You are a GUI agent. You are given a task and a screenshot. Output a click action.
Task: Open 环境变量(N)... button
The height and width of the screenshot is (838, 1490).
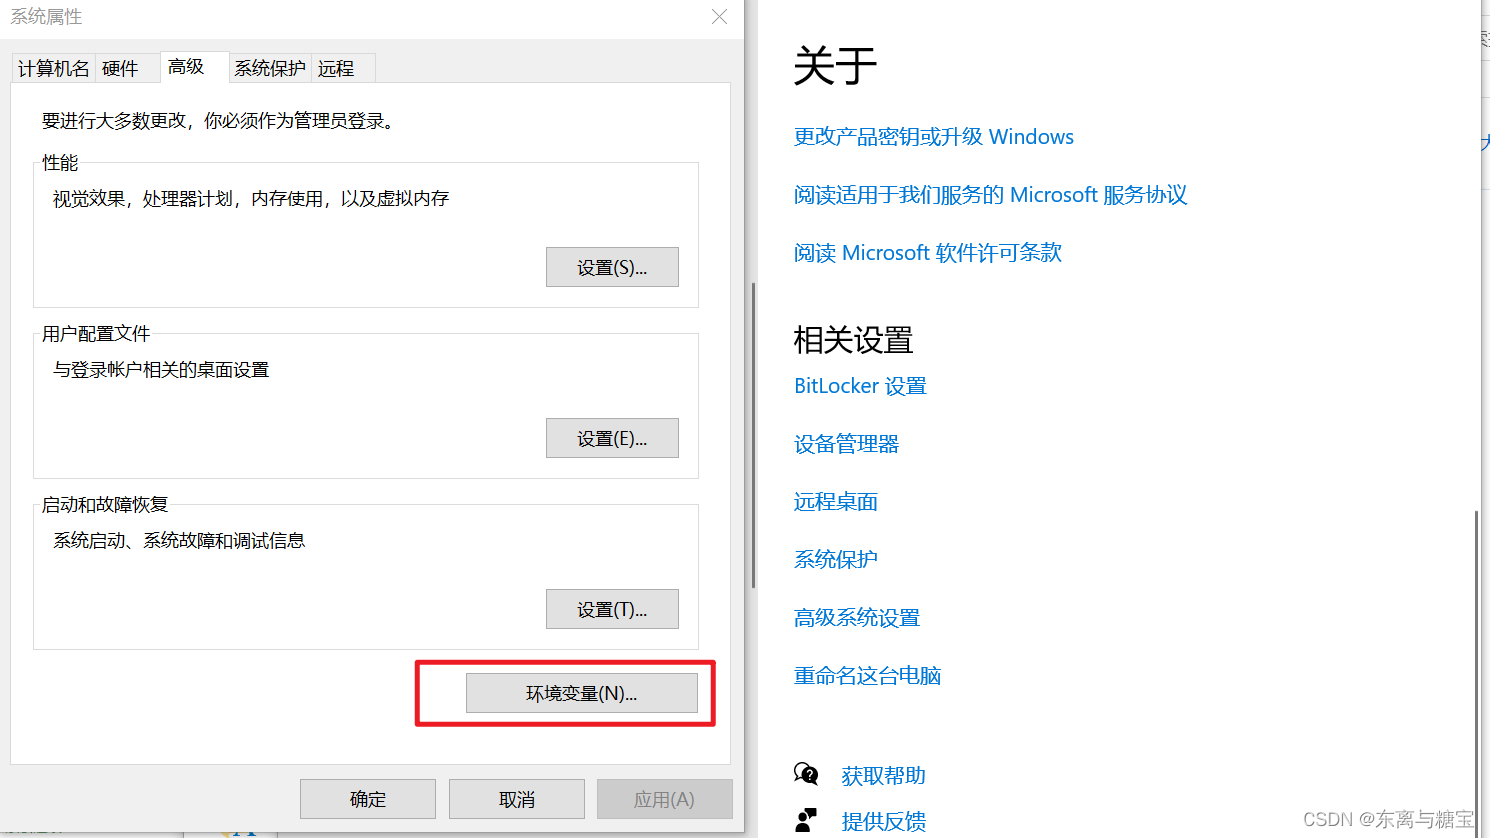582,693
